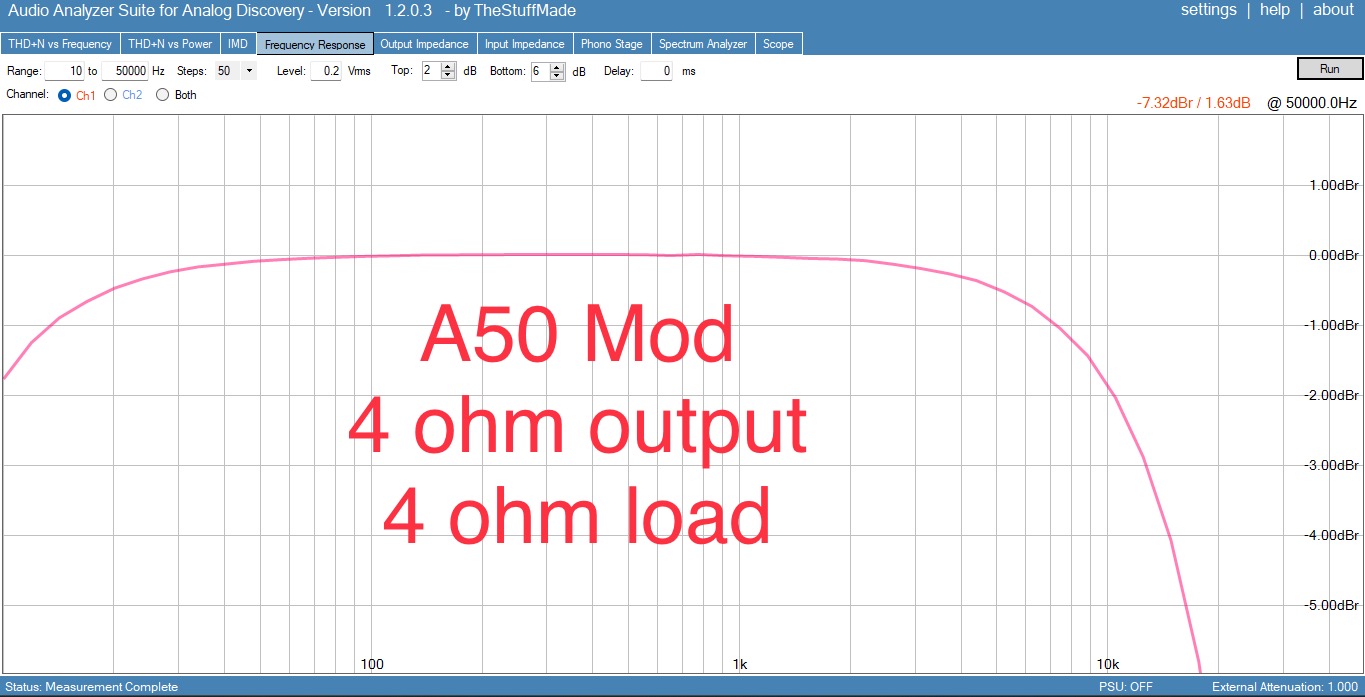Open the THD+N vs Frequency tab

tap(60, 44)
